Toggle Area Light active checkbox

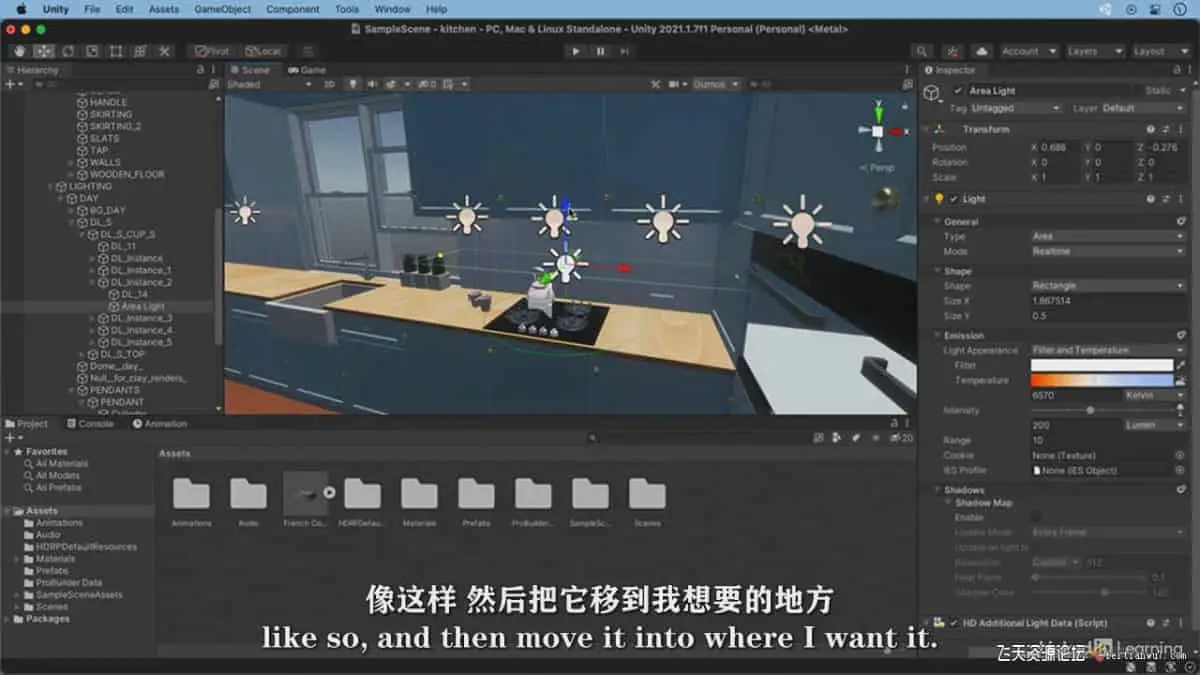pos(959,91)
